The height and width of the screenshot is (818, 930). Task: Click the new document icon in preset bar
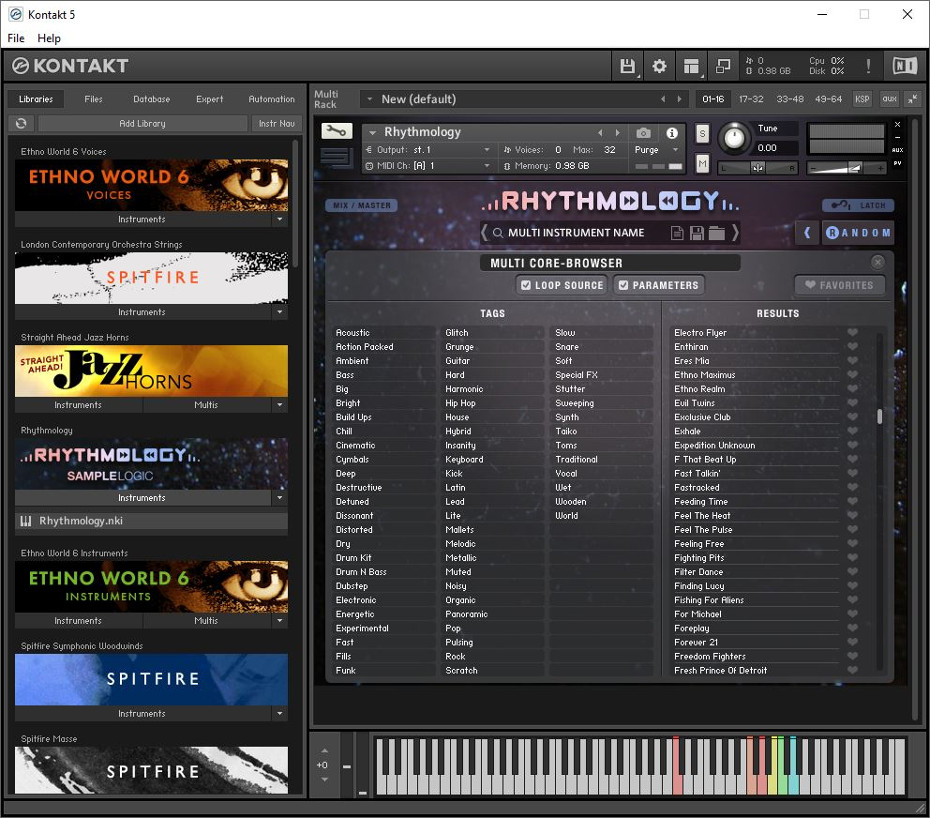(x=677, y=233)
